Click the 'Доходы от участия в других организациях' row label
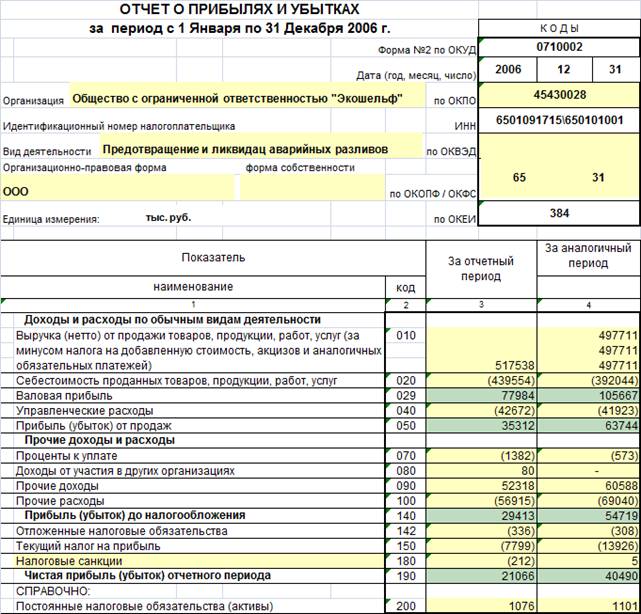The image size is (641, 614). (125, 471)
